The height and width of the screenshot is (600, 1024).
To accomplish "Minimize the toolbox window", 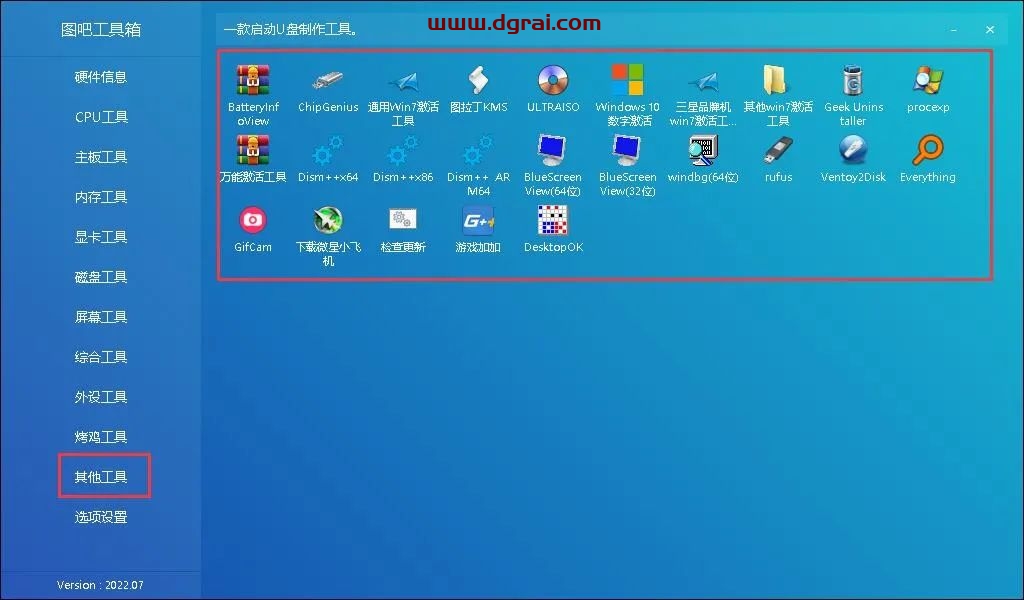I will coord(954,30).
